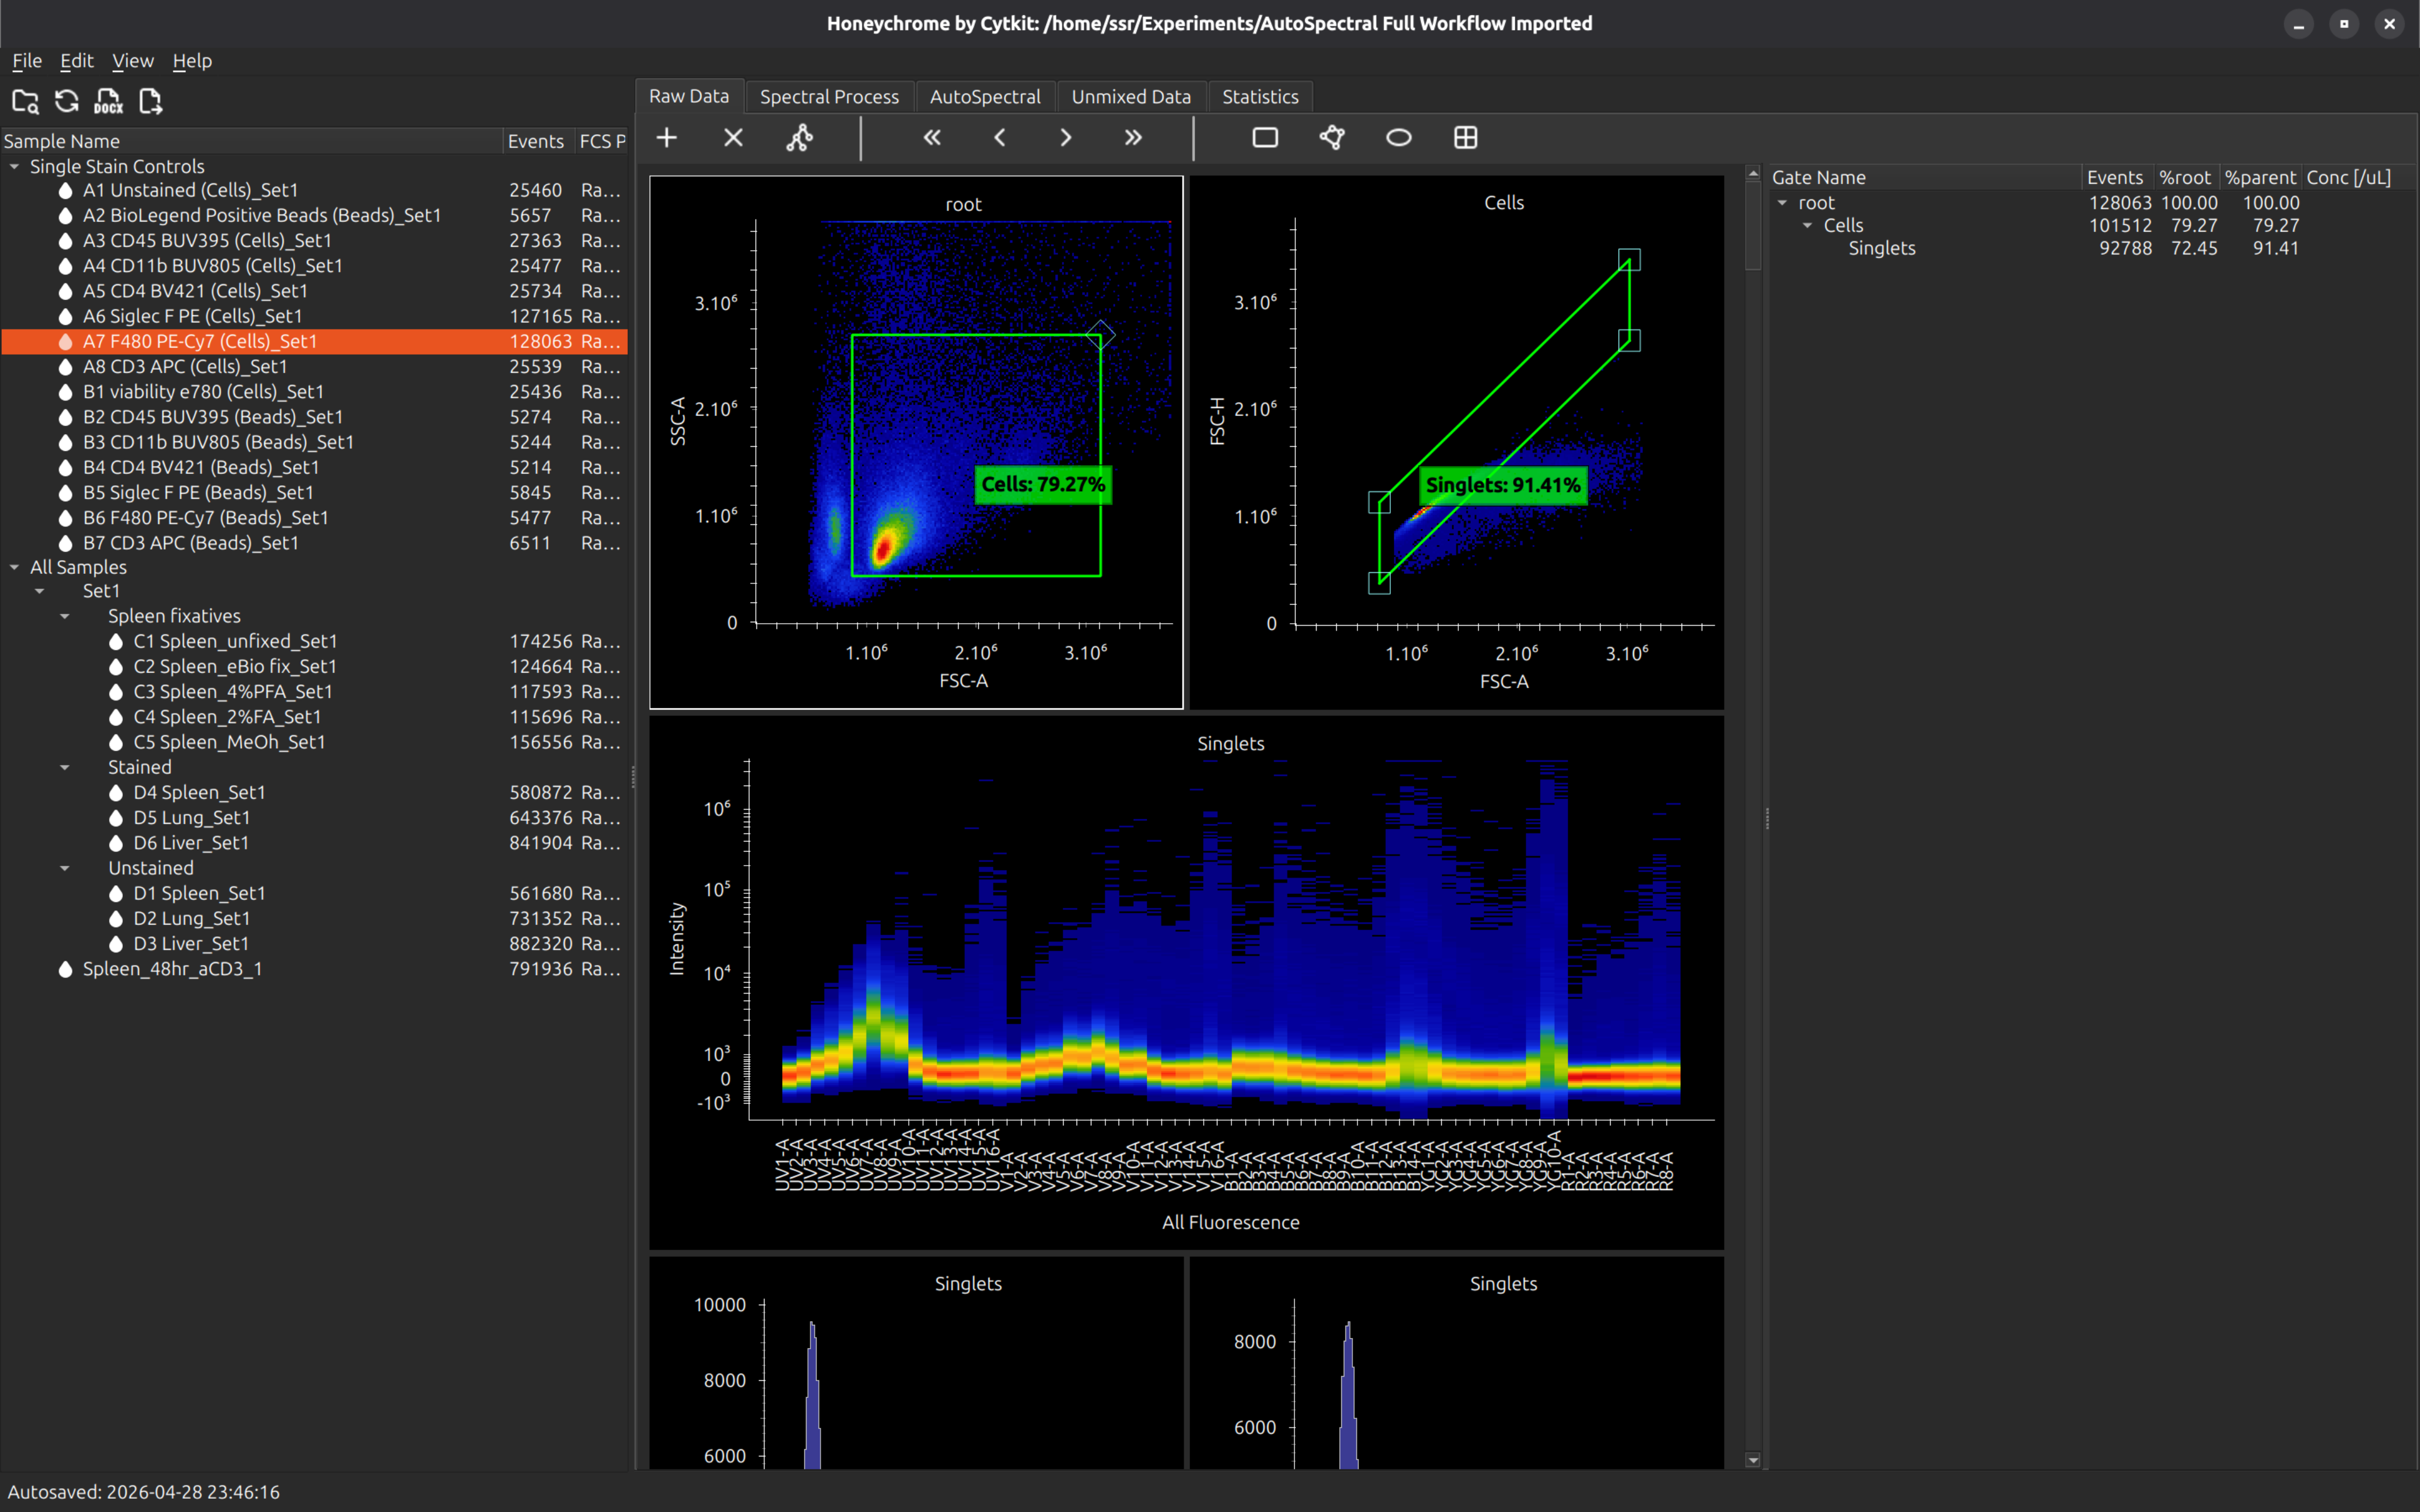Select the rectangle gate tool

(x=1265, y=138)
